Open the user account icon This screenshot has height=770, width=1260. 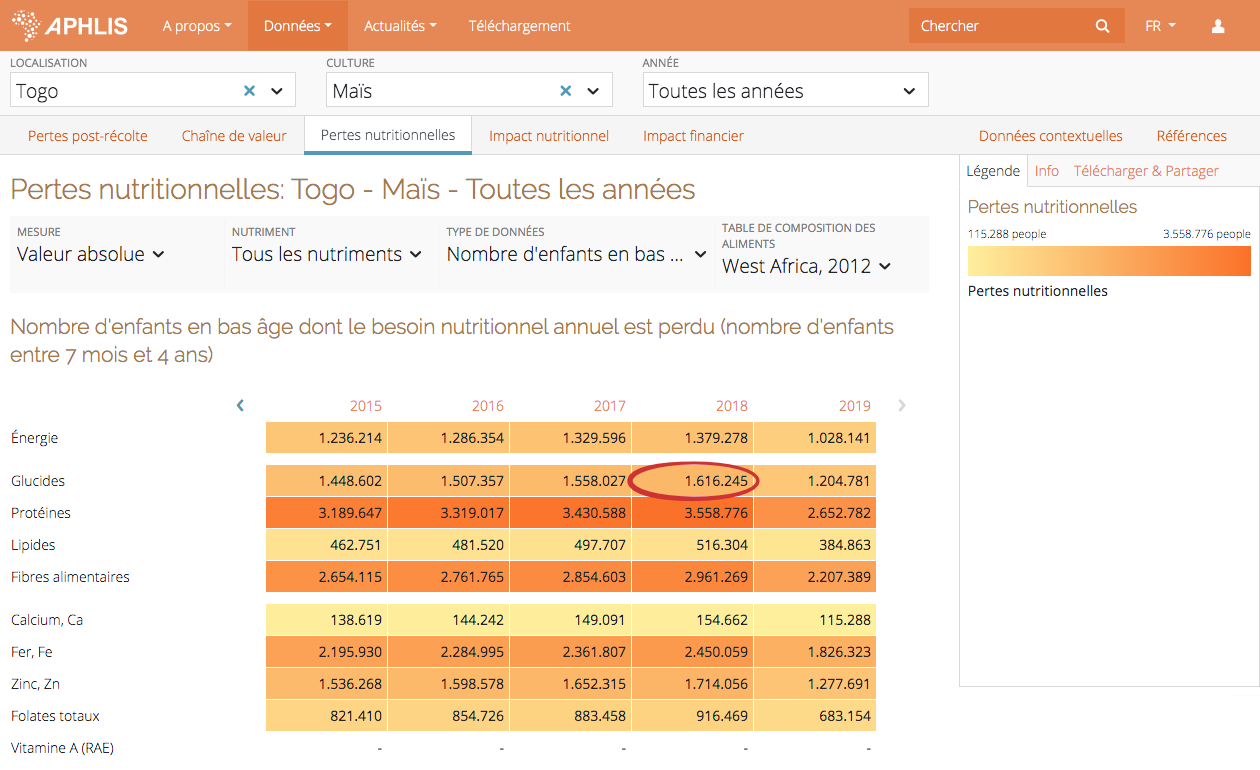pos(1217,26)
